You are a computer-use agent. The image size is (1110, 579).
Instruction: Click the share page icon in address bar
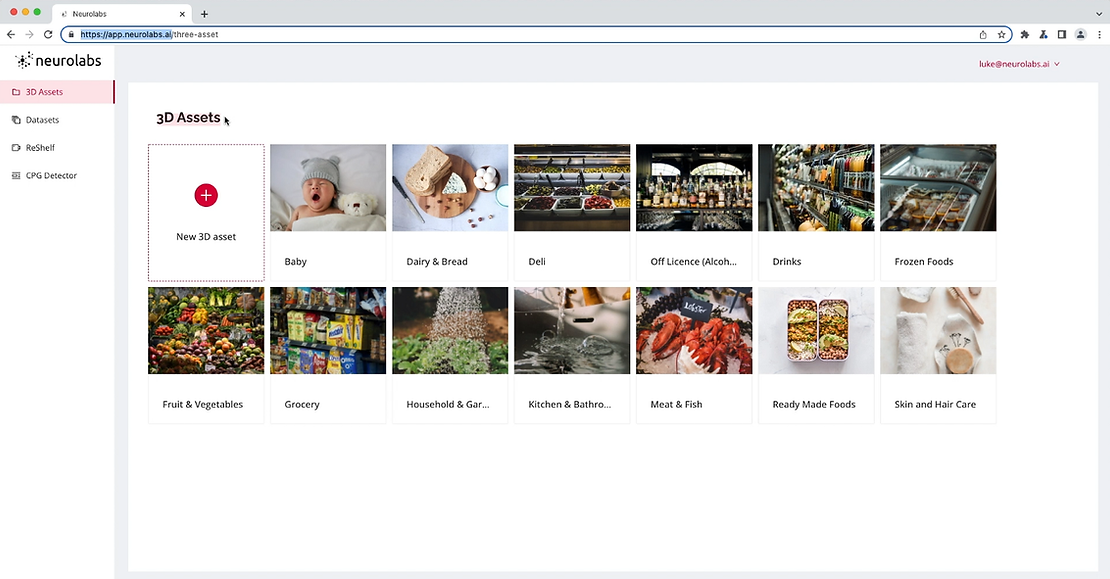coord(983,34)
